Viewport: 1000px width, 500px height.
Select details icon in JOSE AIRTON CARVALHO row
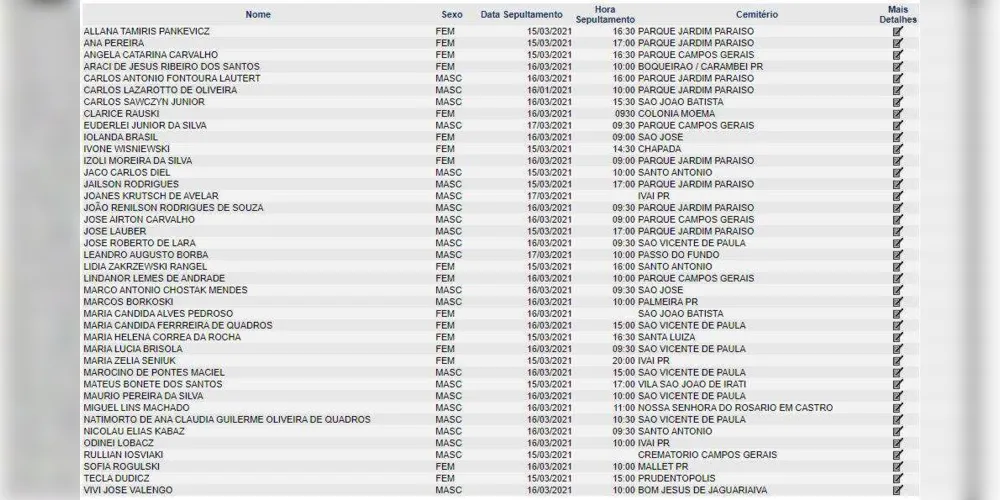point(898,219)
